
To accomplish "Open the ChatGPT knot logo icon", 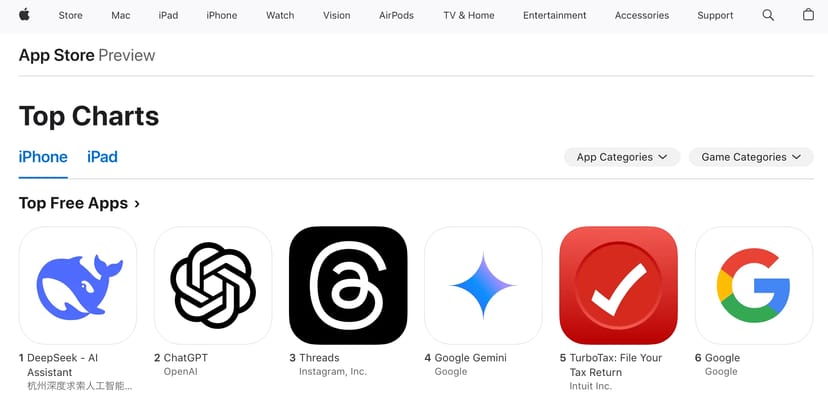I will click(213, 286).
